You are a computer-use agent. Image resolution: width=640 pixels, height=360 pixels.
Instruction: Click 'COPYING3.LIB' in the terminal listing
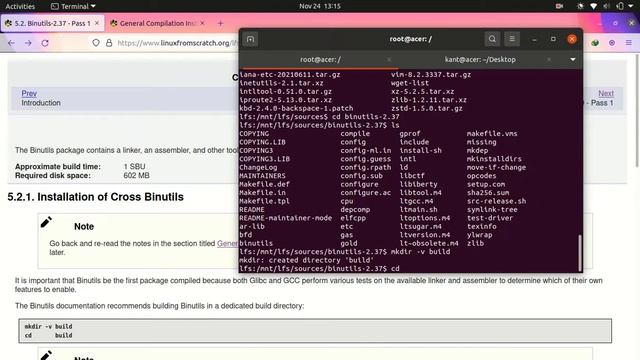(x=264, y=159)
